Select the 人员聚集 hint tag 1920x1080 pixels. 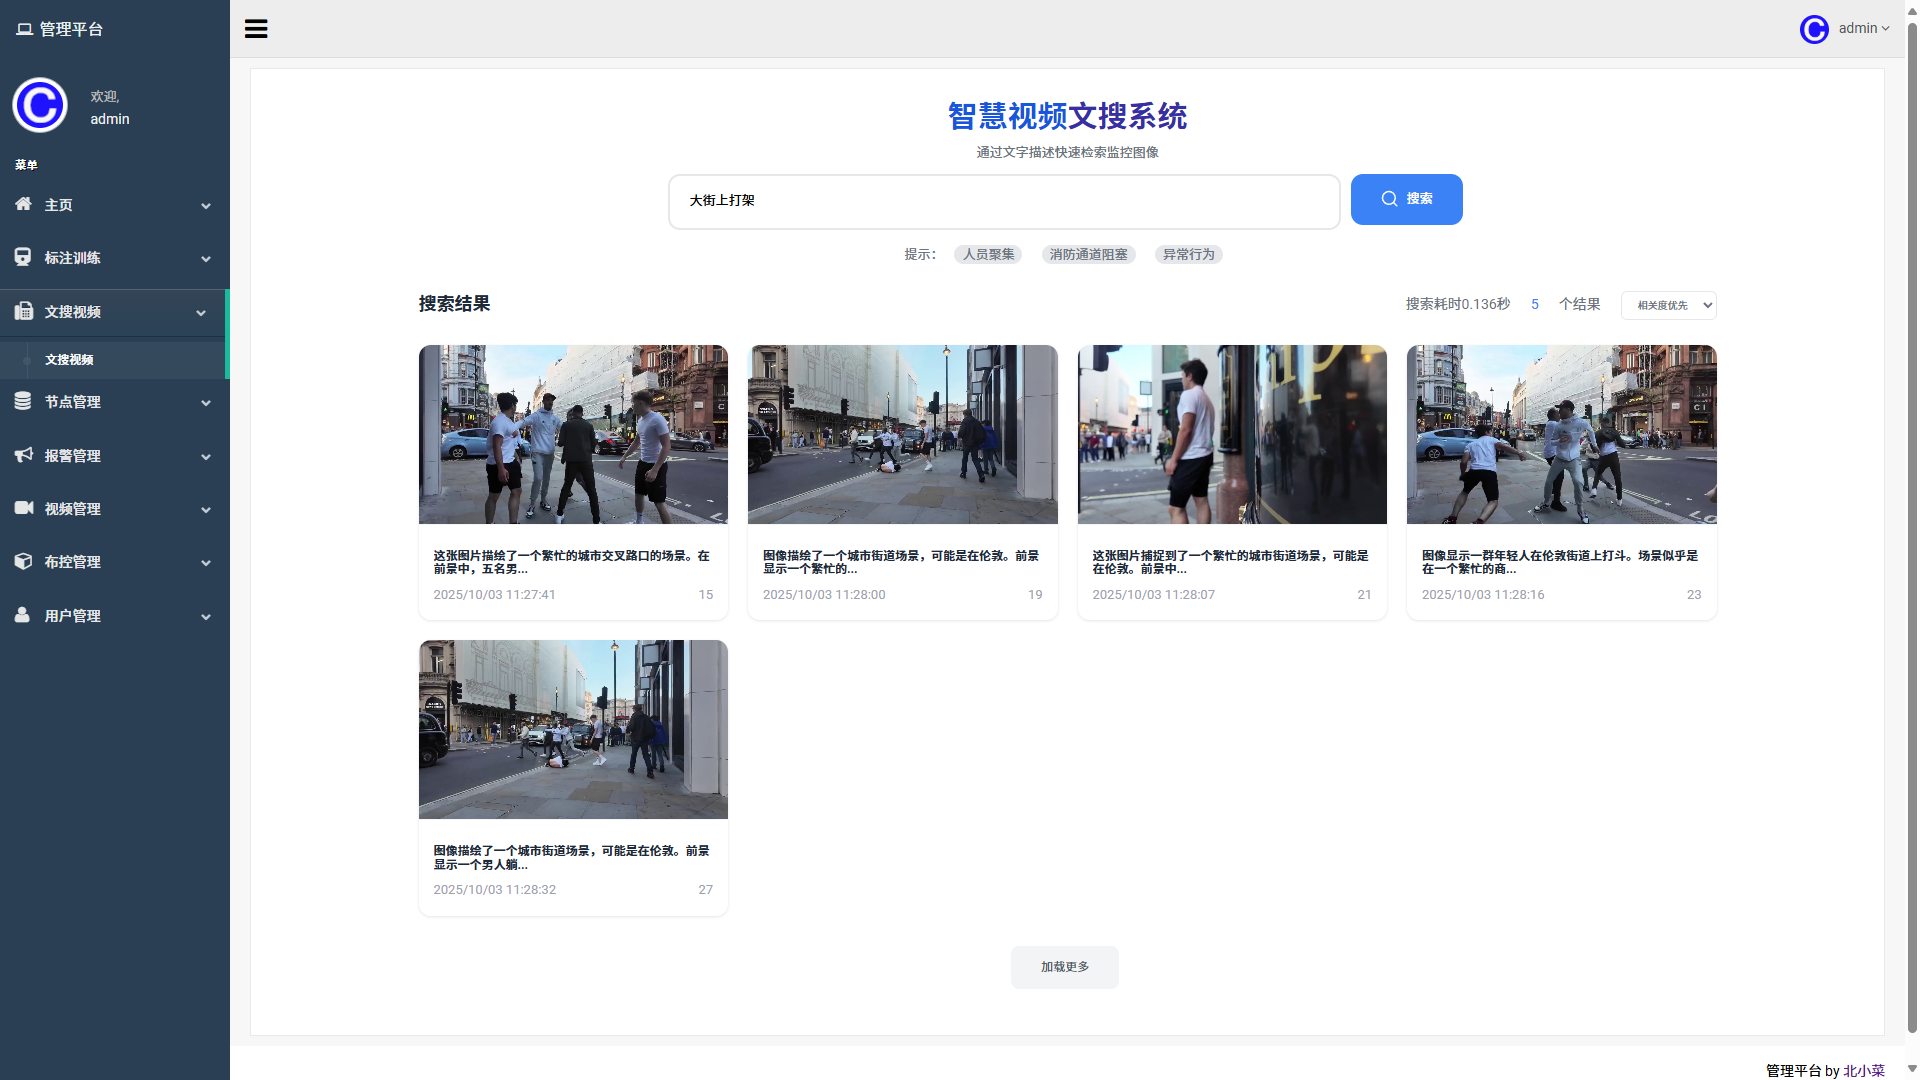click(x=988, y=255)
